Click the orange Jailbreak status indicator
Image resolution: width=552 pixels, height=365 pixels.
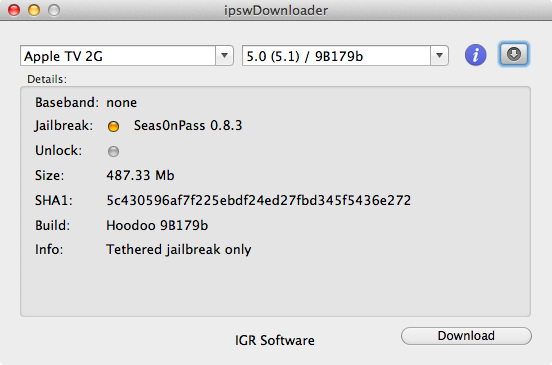point(113,126)
